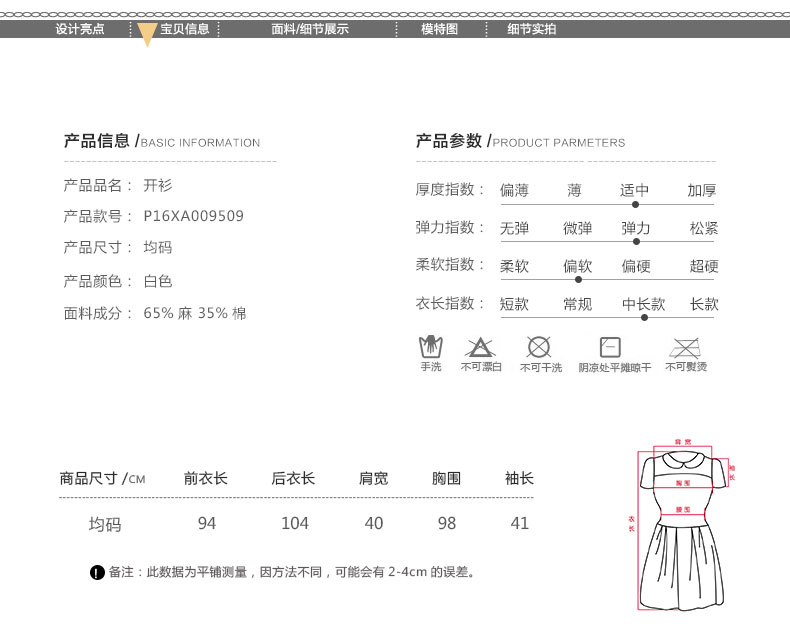Click the dry flat in shade icon

coord(610,347)
